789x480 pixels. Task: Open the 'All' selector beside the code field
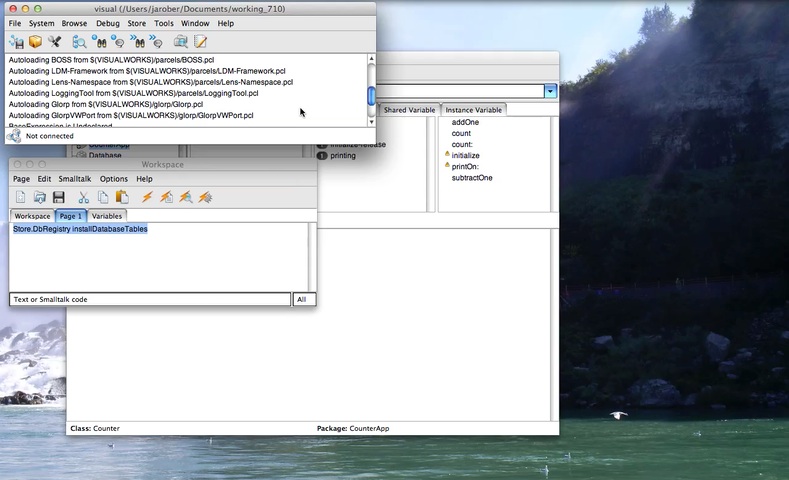304,299
